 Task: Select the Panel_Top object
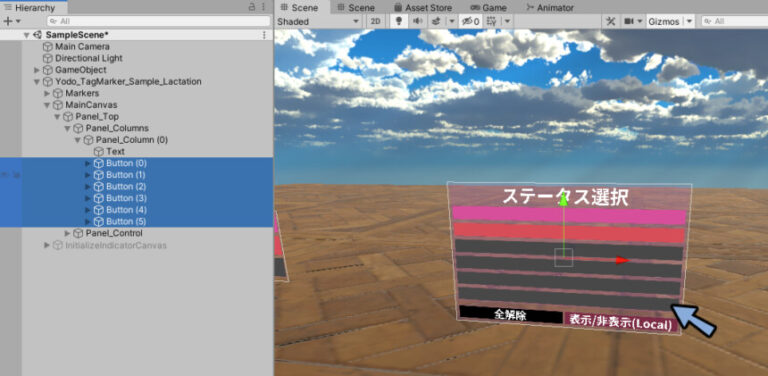coord(97,117)
